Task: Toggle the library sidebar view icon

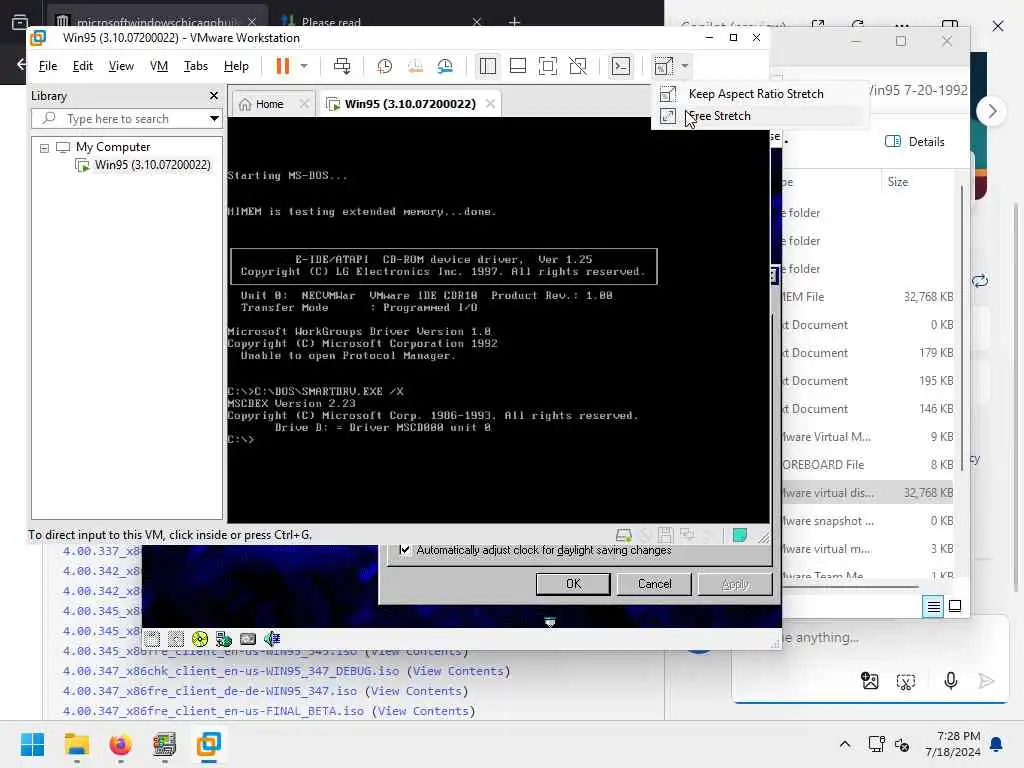Action: pos(488,66)
